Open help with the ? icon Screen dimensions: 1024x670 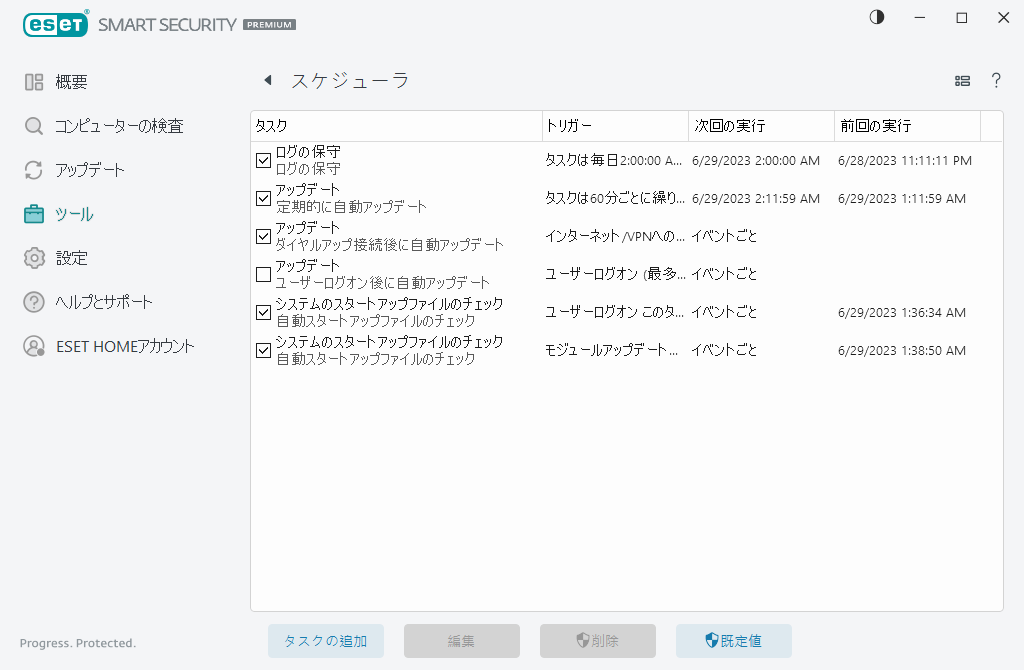(996, 80)
